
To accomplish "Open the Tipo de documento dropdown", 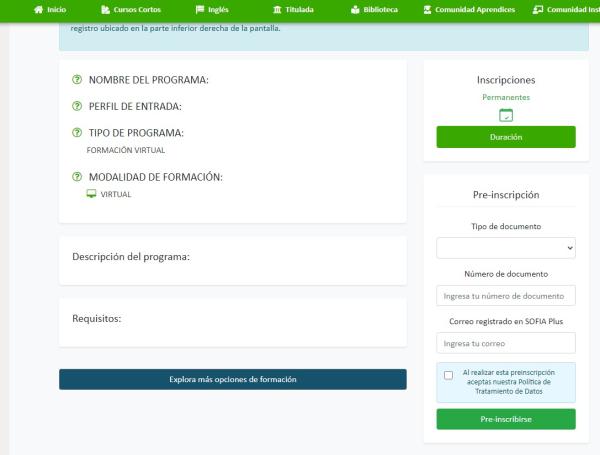I will [505, 247].
